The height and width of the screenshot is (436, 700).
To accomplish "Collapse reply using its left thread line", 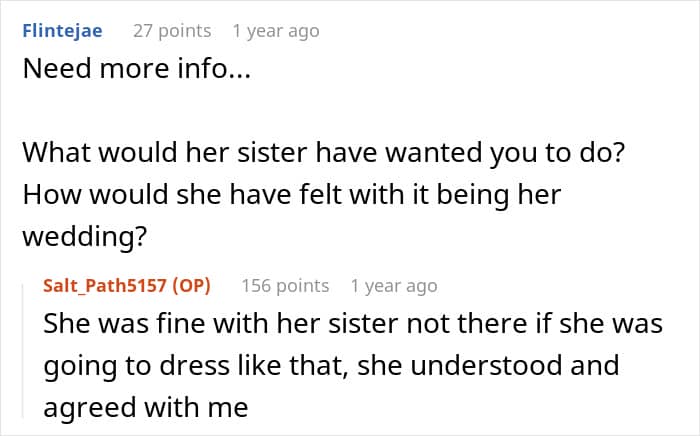I will pos(24,350).
